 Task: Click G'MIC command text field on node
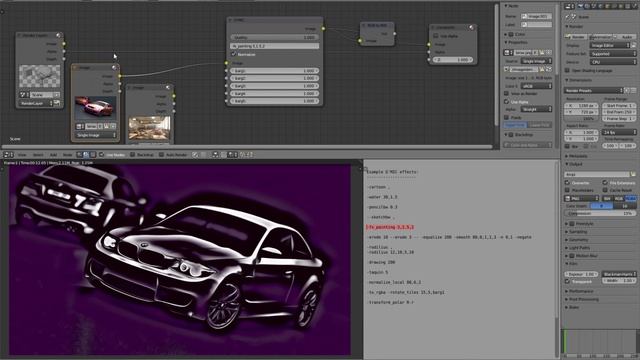point(274,46)
